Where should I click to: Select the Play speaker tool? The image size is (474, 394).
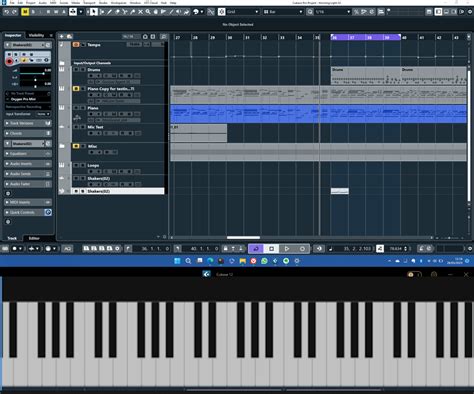[x=179, y=12]
